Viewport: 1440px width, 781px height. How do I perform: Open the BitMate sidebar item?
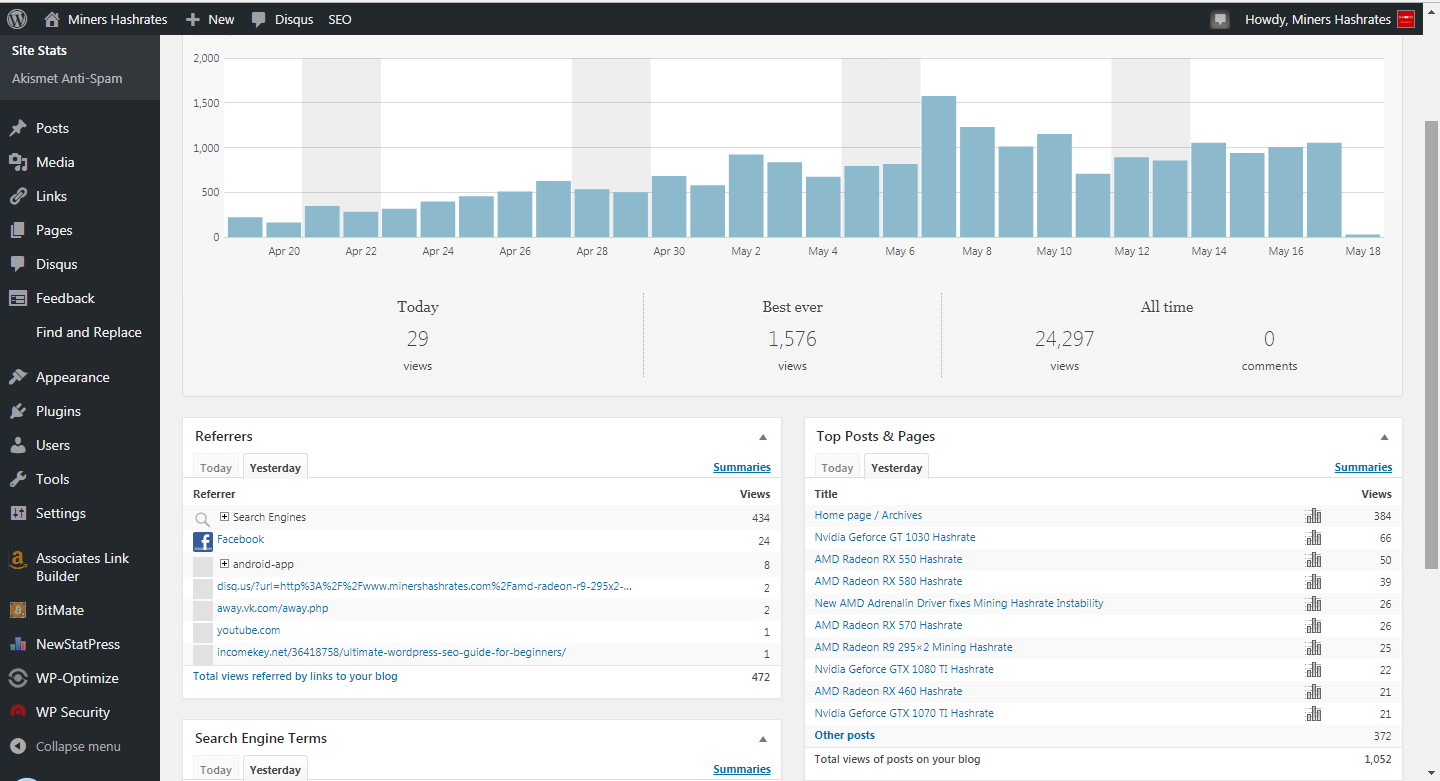point(59,610)
